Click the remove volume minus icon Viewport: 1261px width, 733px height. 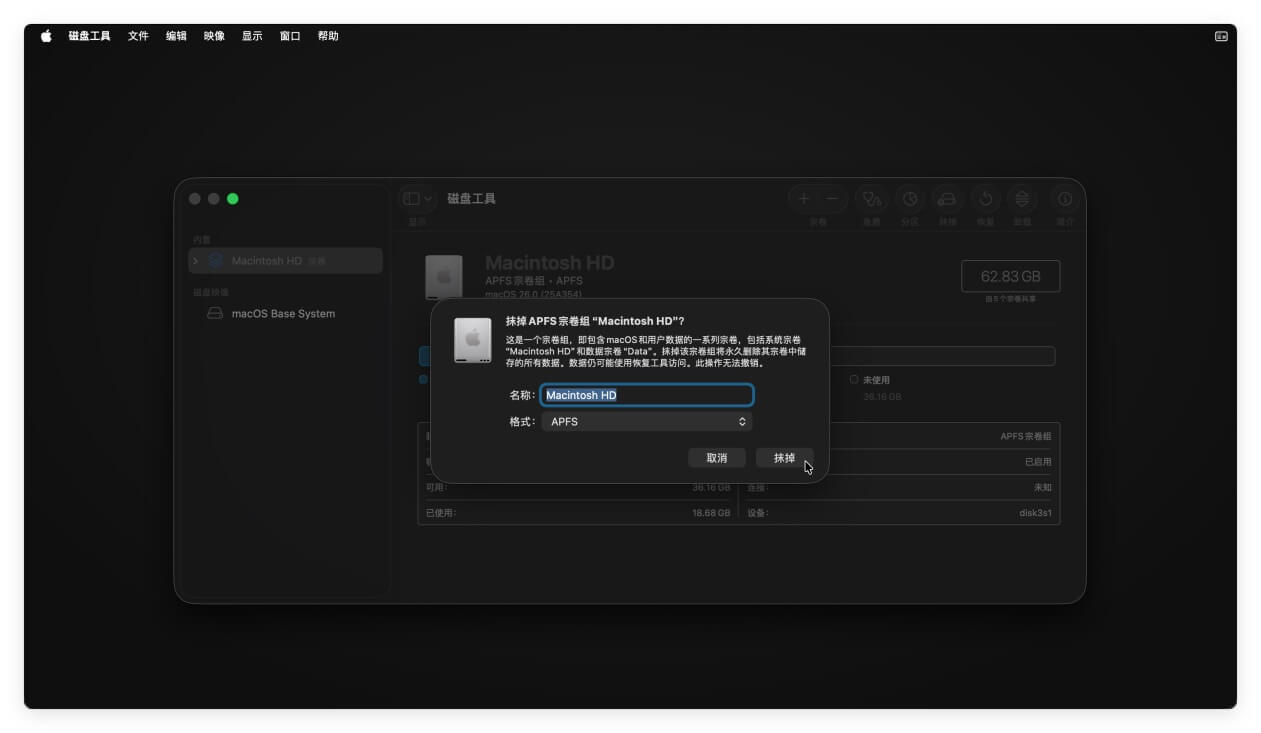click(832, 198)
